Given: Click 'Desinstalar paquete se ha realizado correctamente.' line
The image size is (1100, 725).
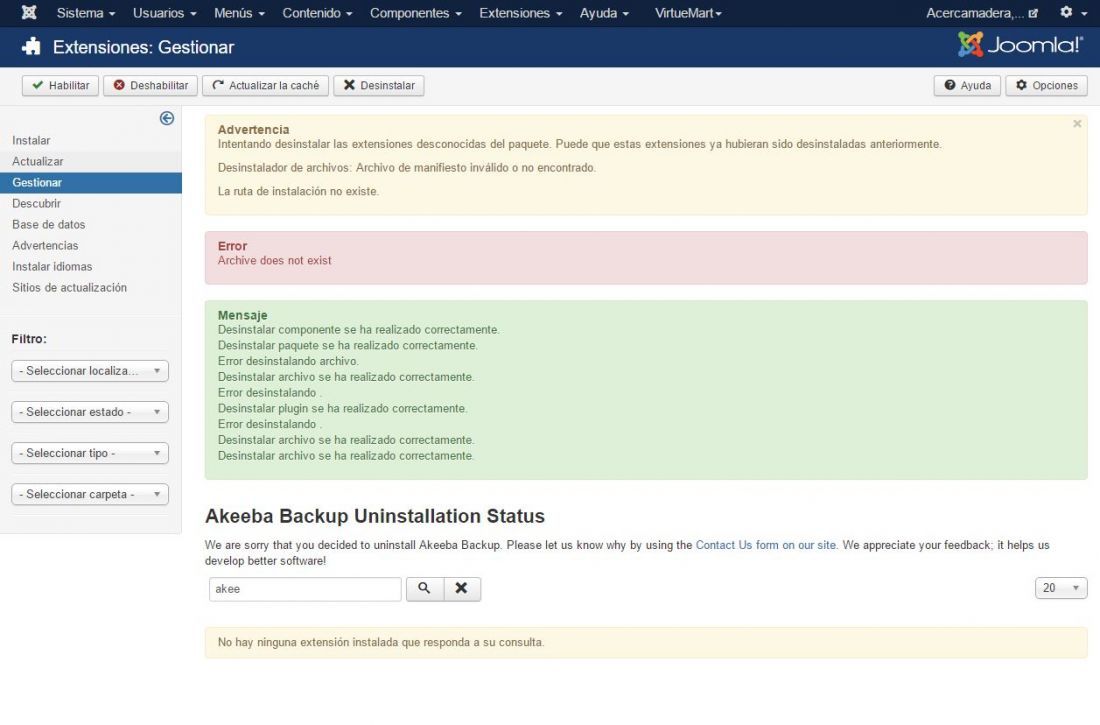Looking at the screenshot, I should click(347, 345).
